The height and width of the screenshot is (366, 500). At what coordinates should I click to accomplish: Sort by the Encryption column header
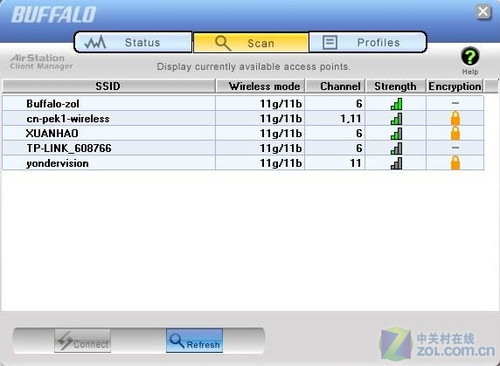click(455, 86)
